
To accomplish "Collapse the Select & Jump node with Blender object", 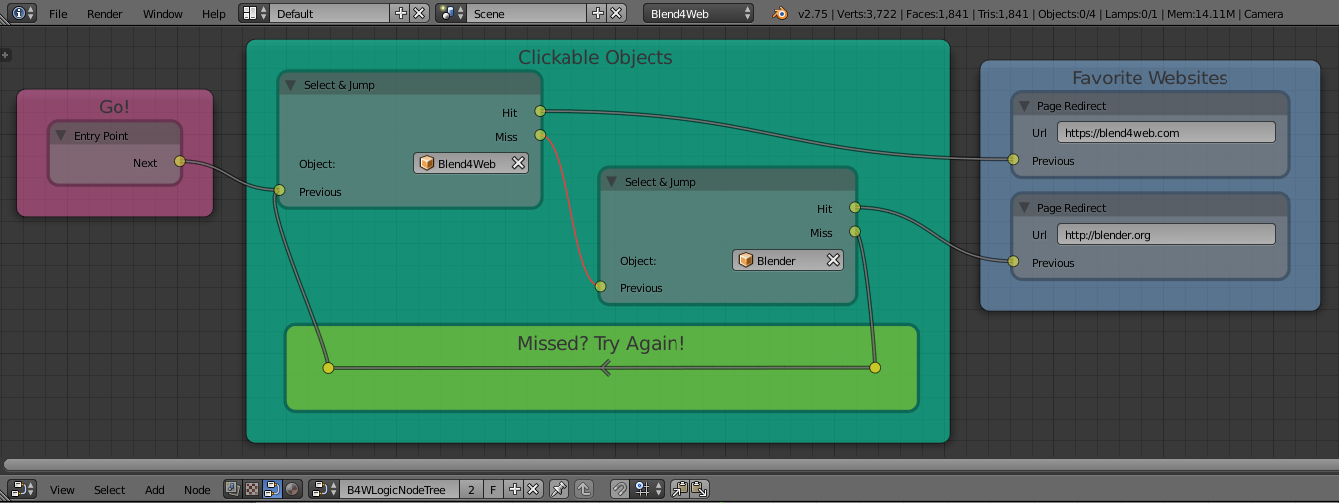I will tap(612, 181).
